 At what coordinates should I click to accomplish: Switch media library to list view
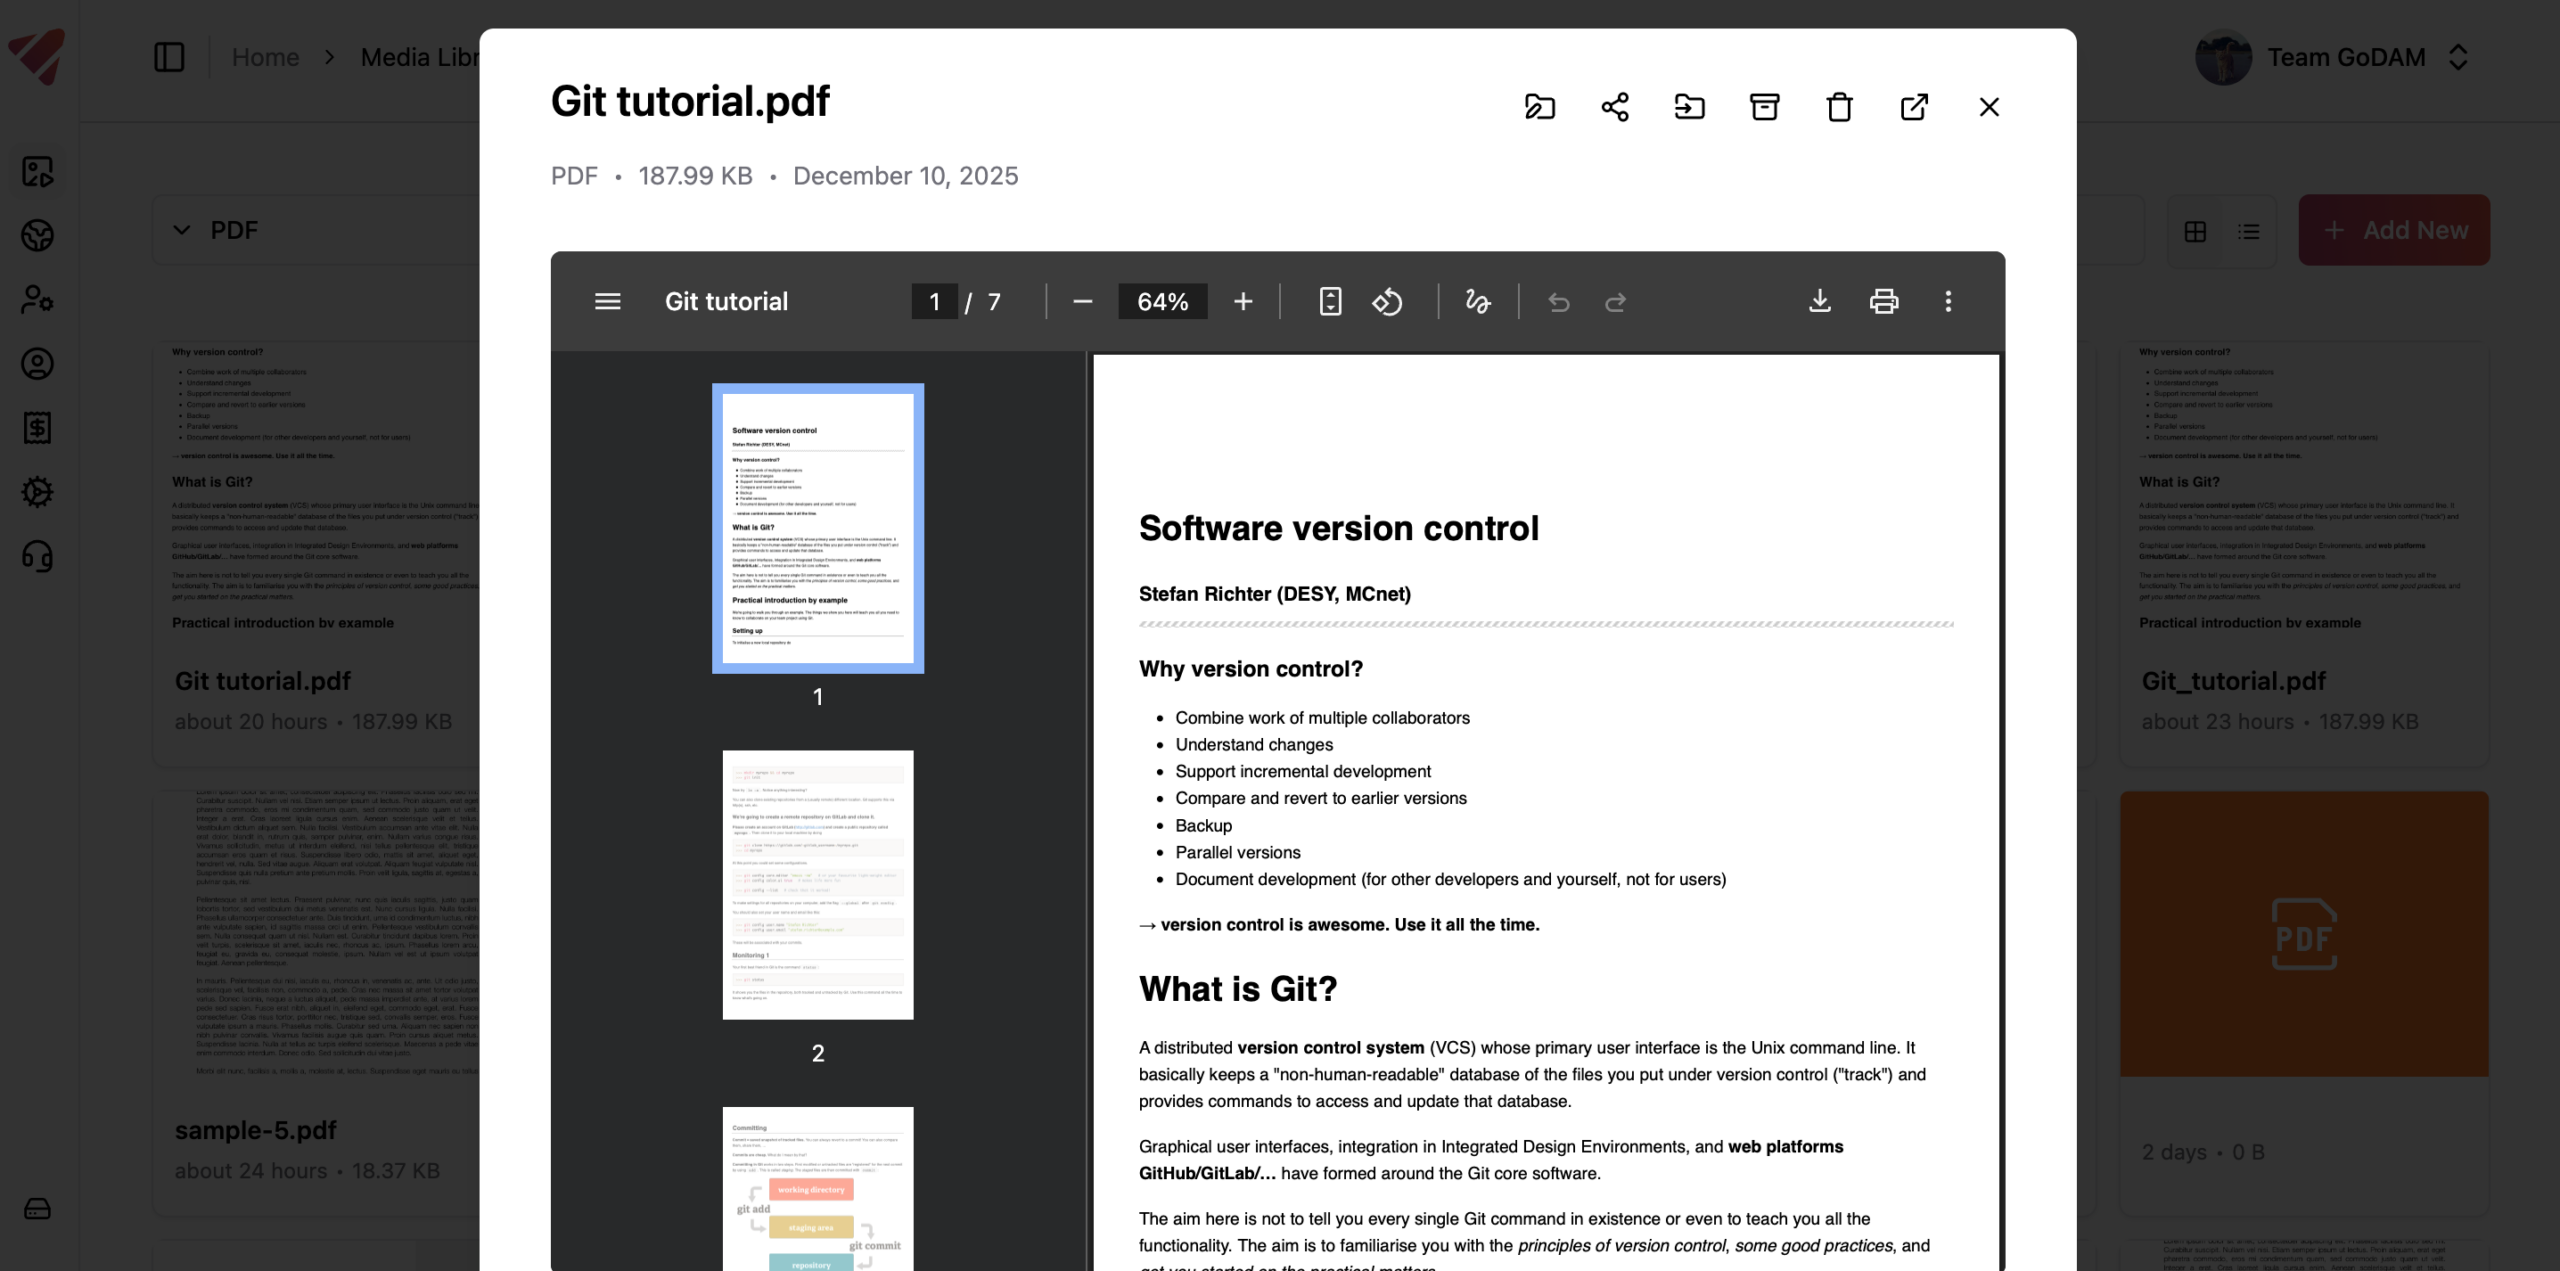pos(2249,231)
